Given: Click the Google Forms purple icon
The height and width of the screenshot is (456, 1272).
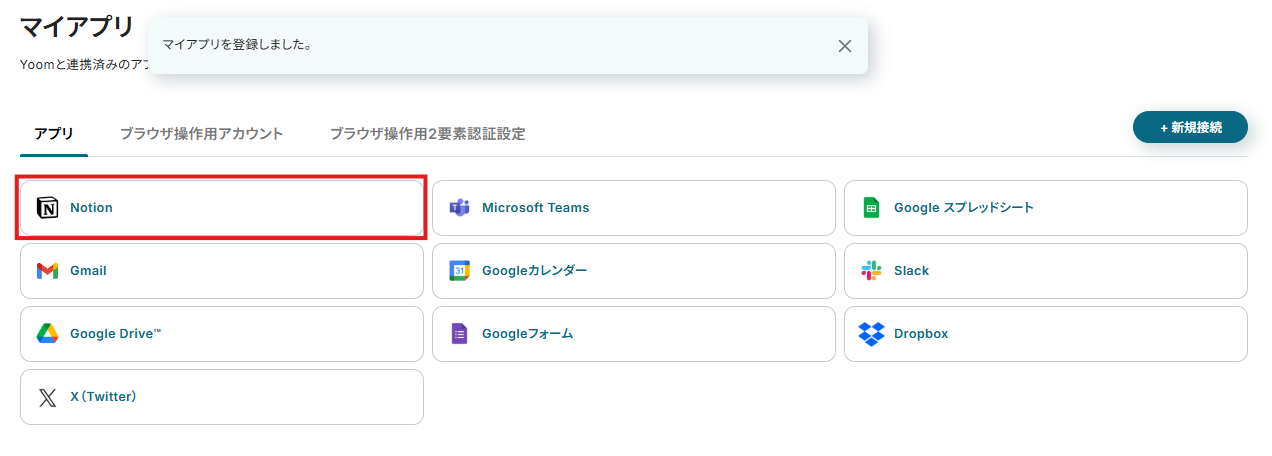Looking at the screenshot, I should click(459, 334).
